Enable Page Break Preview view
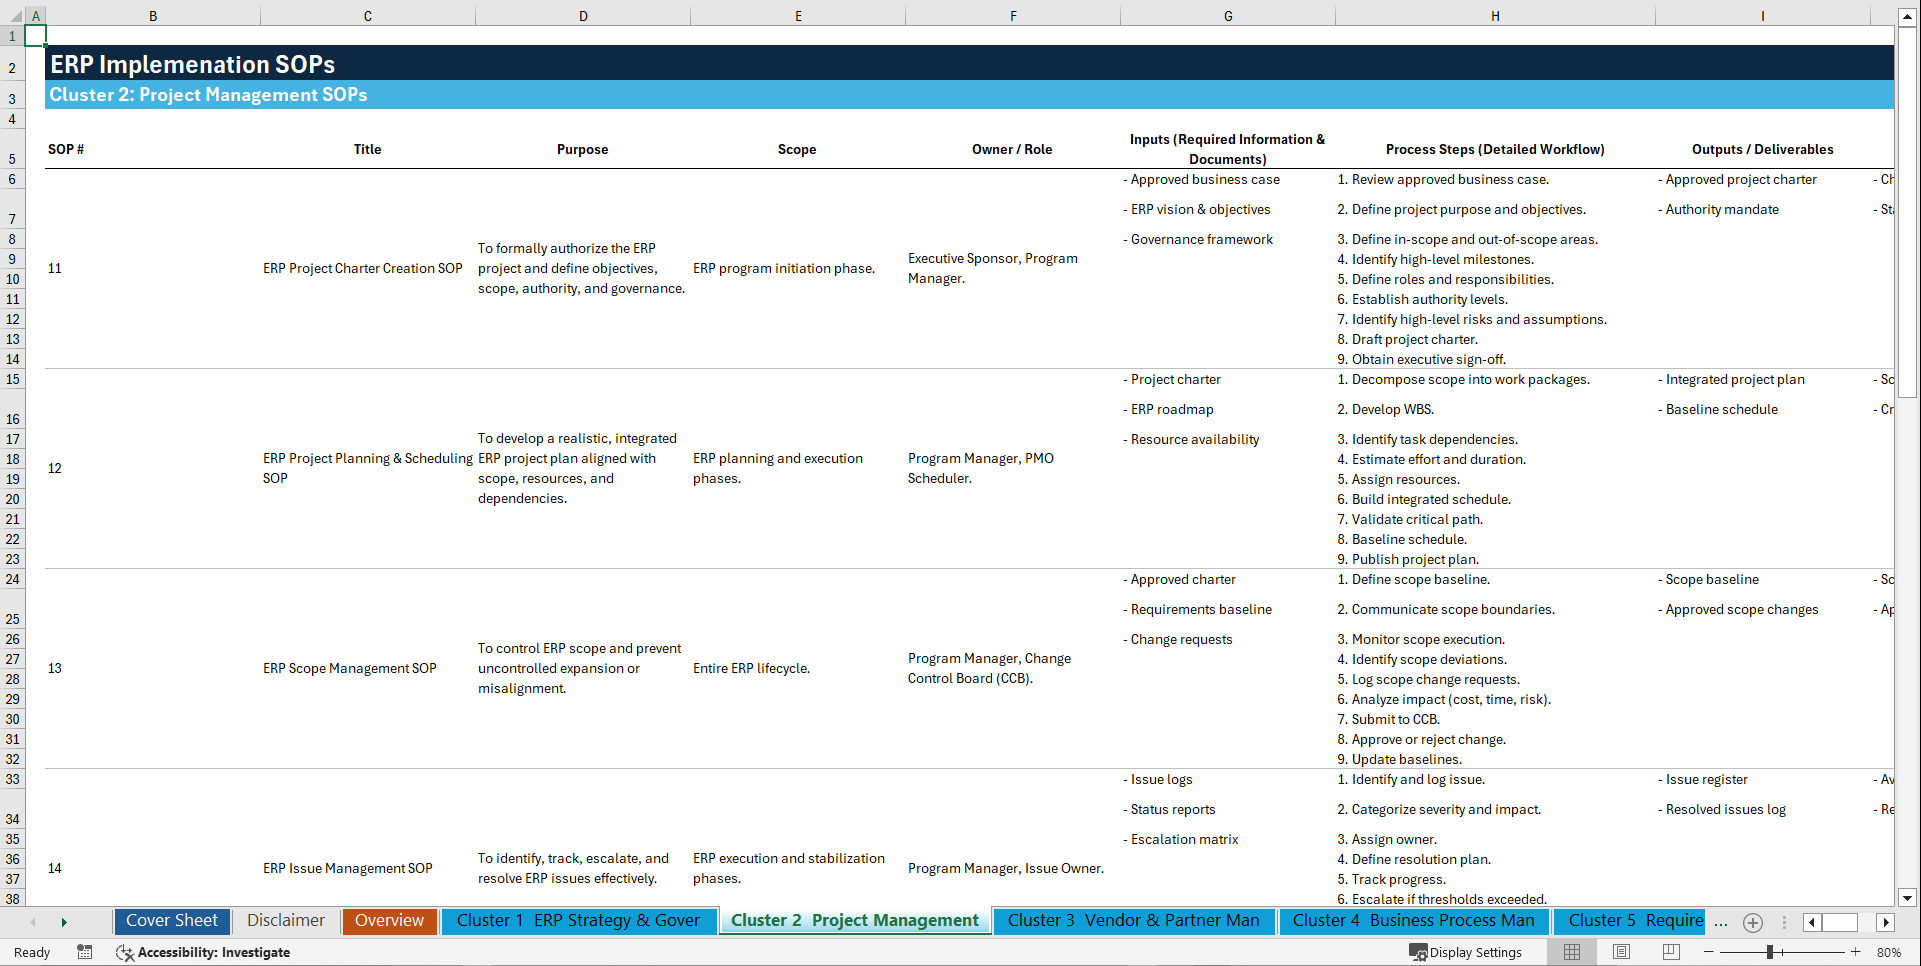 click(1671, 952)
